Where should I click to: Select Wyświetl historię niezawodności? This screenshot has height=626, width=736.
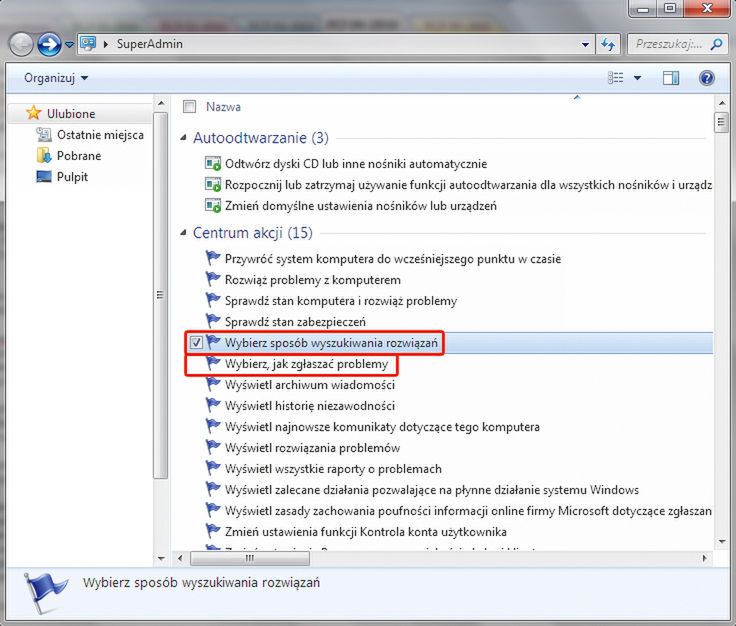point(310,406)
